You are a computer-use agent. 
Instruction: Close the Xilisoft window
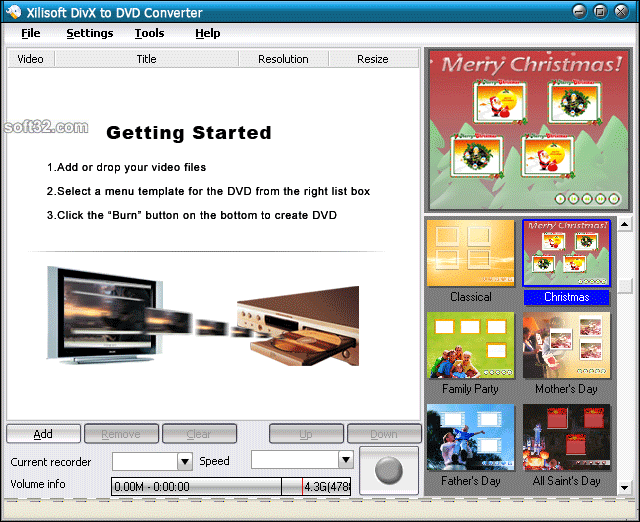[x=621, y=11]
